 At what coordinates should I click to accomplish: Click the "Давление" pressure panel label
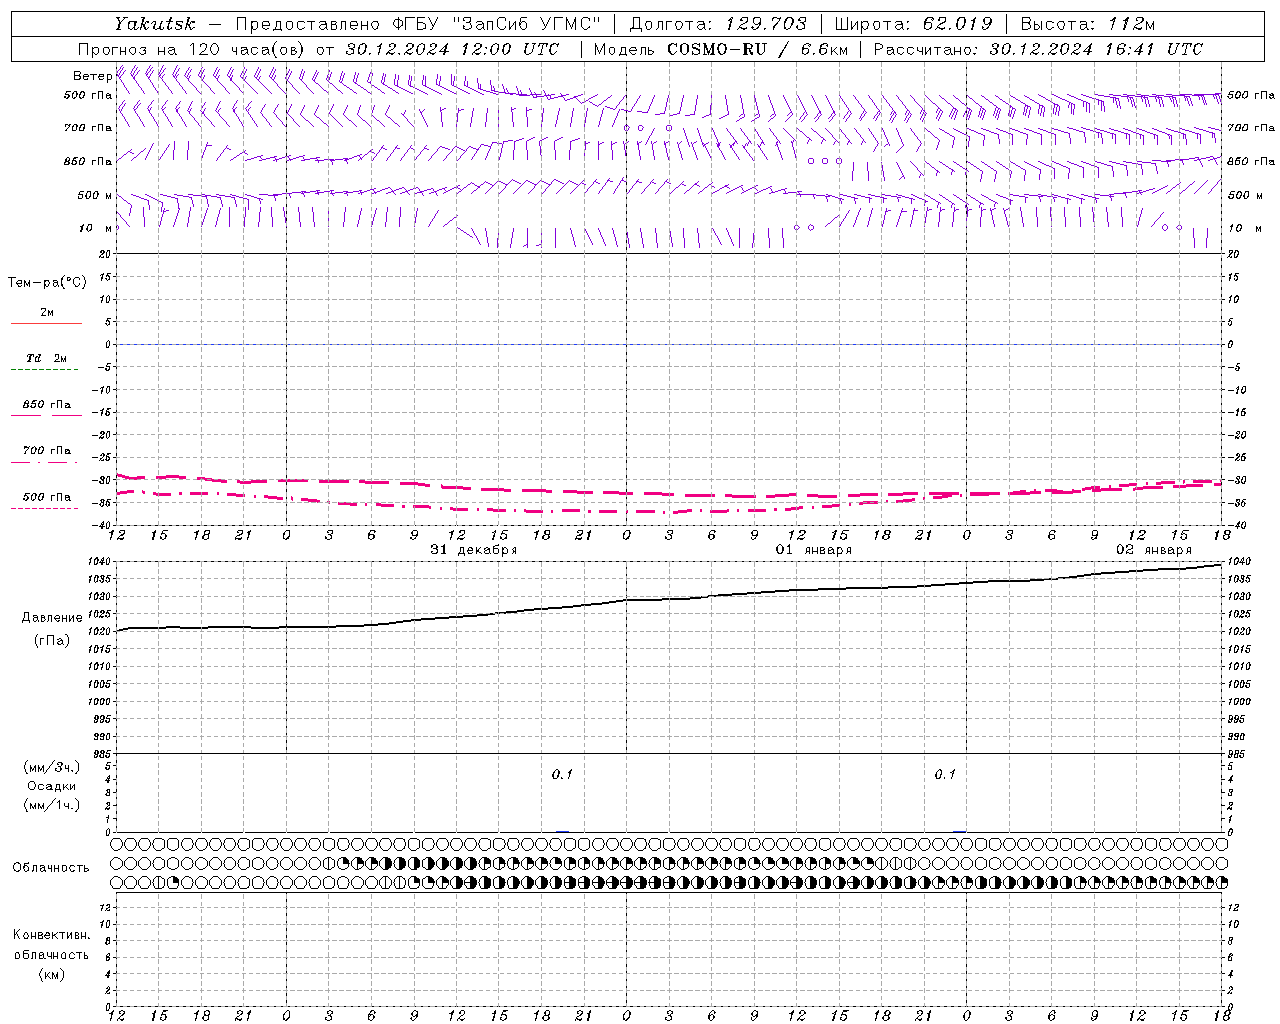point(51,618)
